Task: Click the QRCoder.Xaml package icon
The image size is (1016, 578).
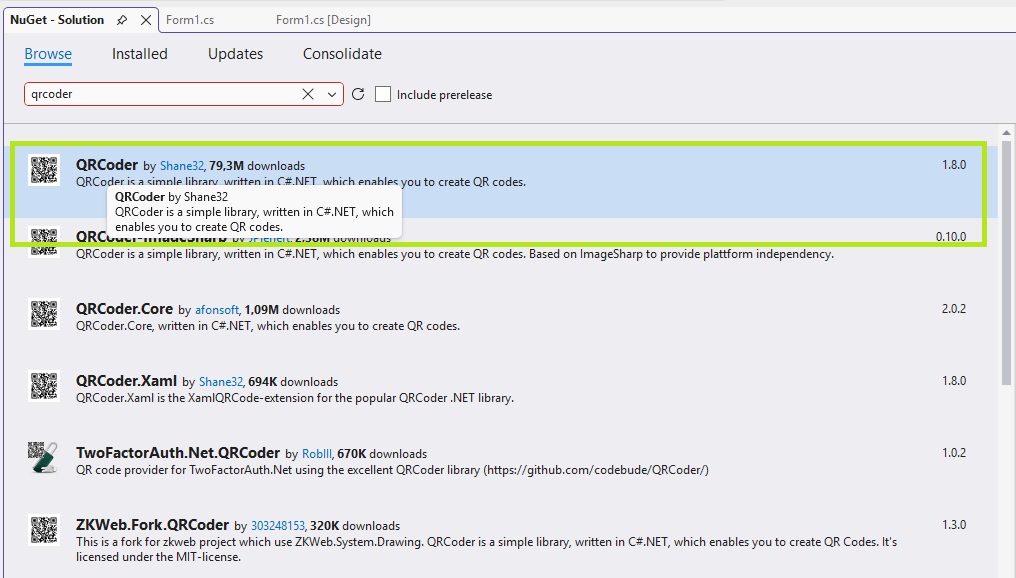Action: coord(44,386)
